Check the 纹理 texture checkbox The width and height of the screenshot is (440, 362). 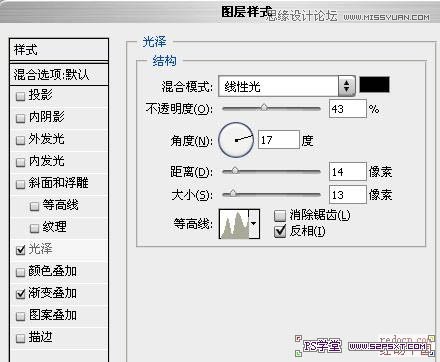pos(34,228)
